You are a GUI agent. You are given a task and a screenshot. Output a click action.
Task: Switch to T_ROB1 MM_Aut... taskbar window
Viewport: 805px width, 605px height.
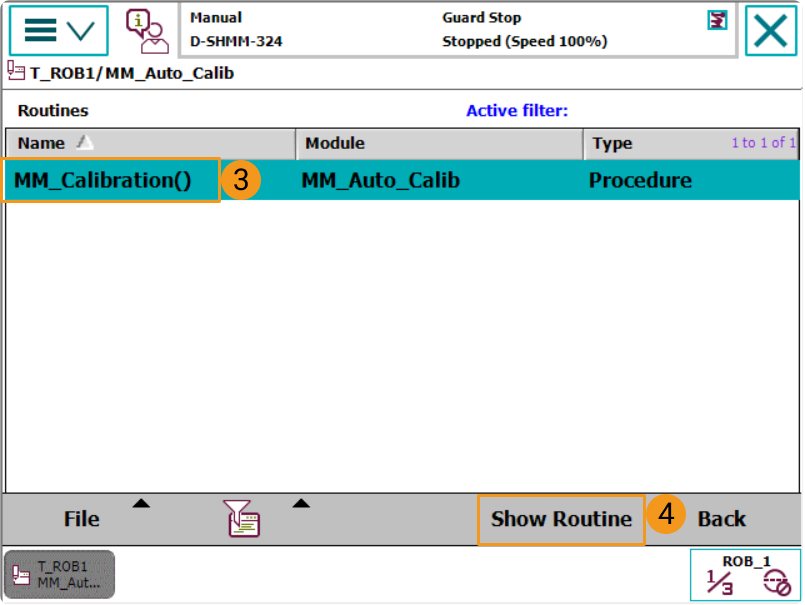[60, 574]
